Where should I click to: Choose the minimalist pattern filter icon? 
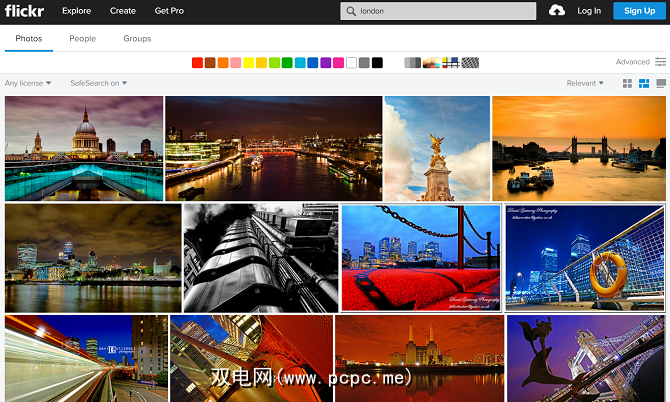pos(450,63)
